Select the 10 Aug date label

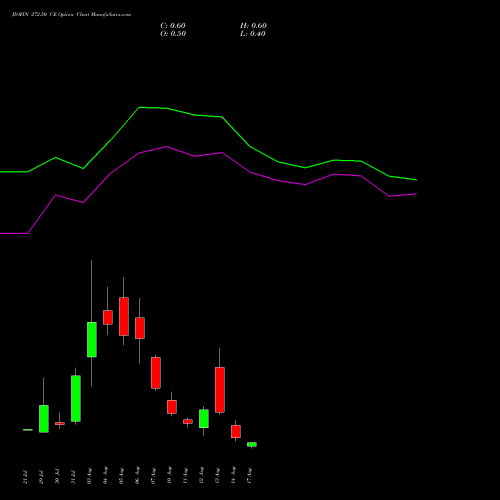169,476
